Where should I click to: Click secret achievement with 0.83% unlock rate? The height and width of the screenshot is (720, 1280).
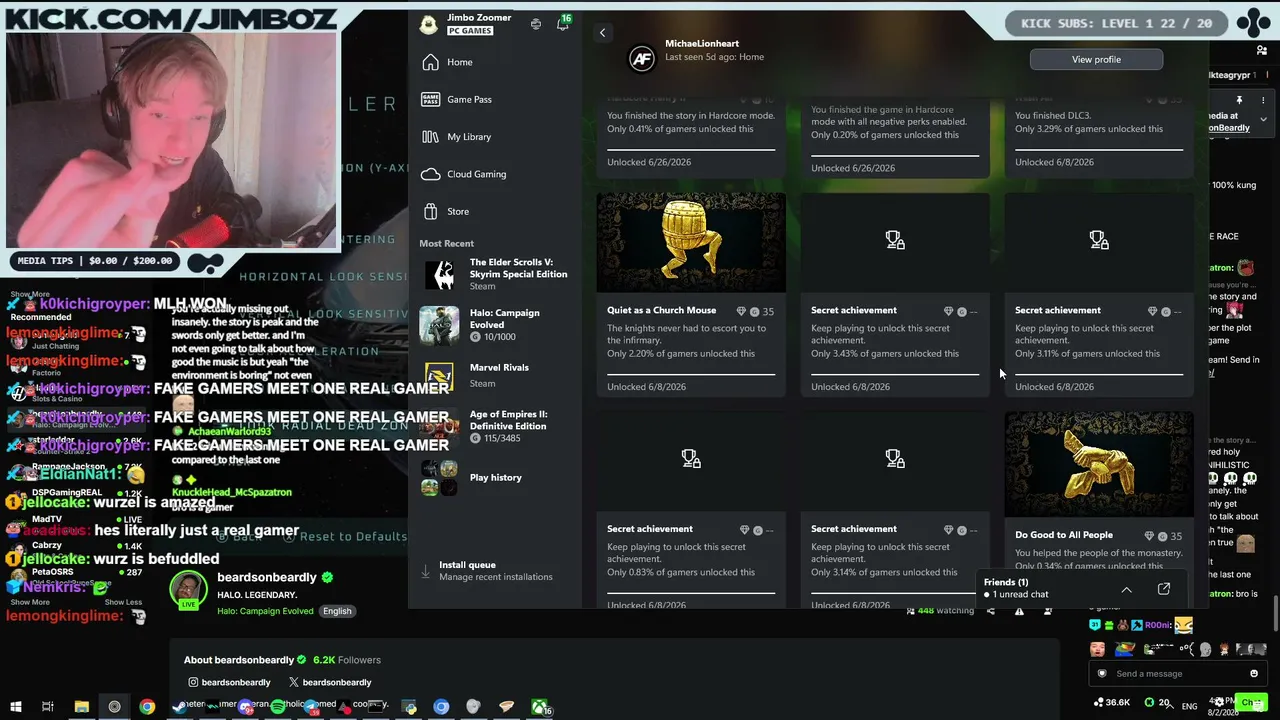point(691,509)
